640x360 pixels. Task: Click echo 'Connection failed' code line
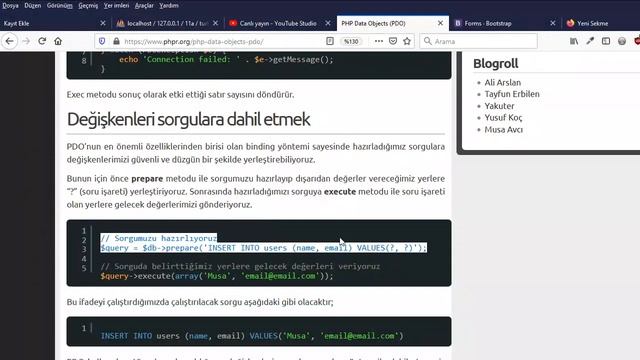point(226,60)
